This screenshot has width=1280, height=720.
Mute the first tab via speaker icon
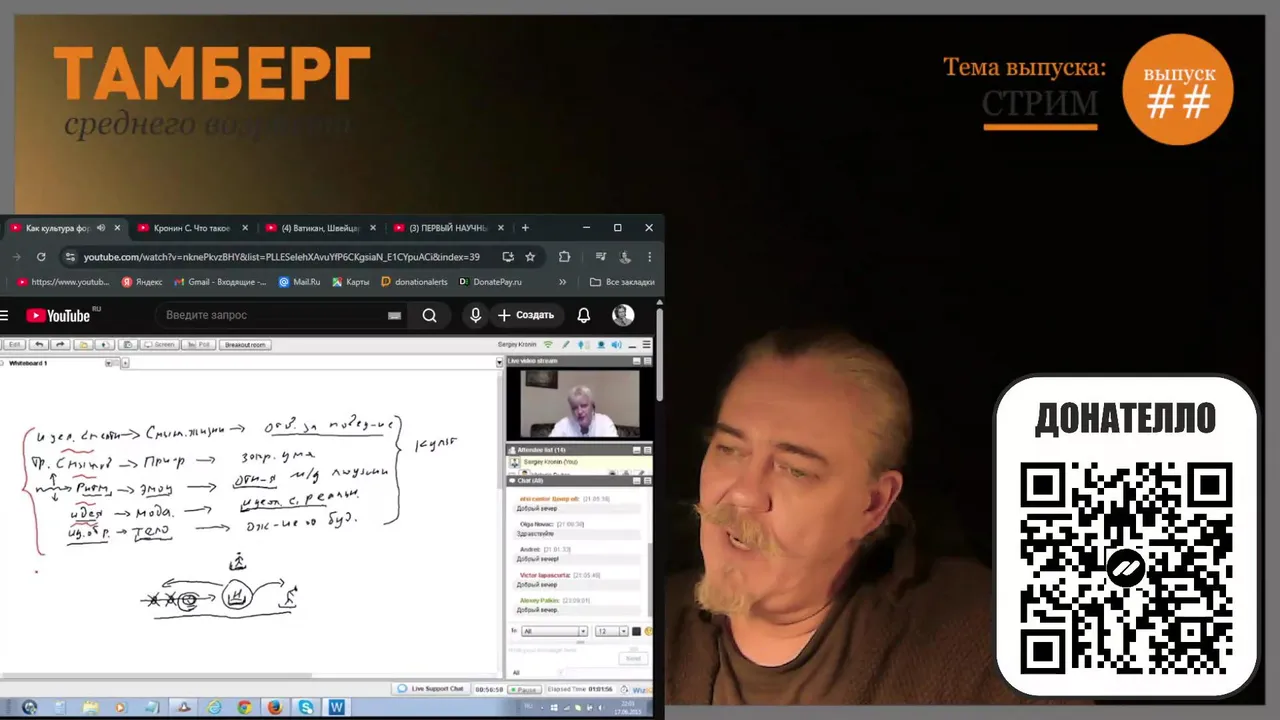pos(101,228)
